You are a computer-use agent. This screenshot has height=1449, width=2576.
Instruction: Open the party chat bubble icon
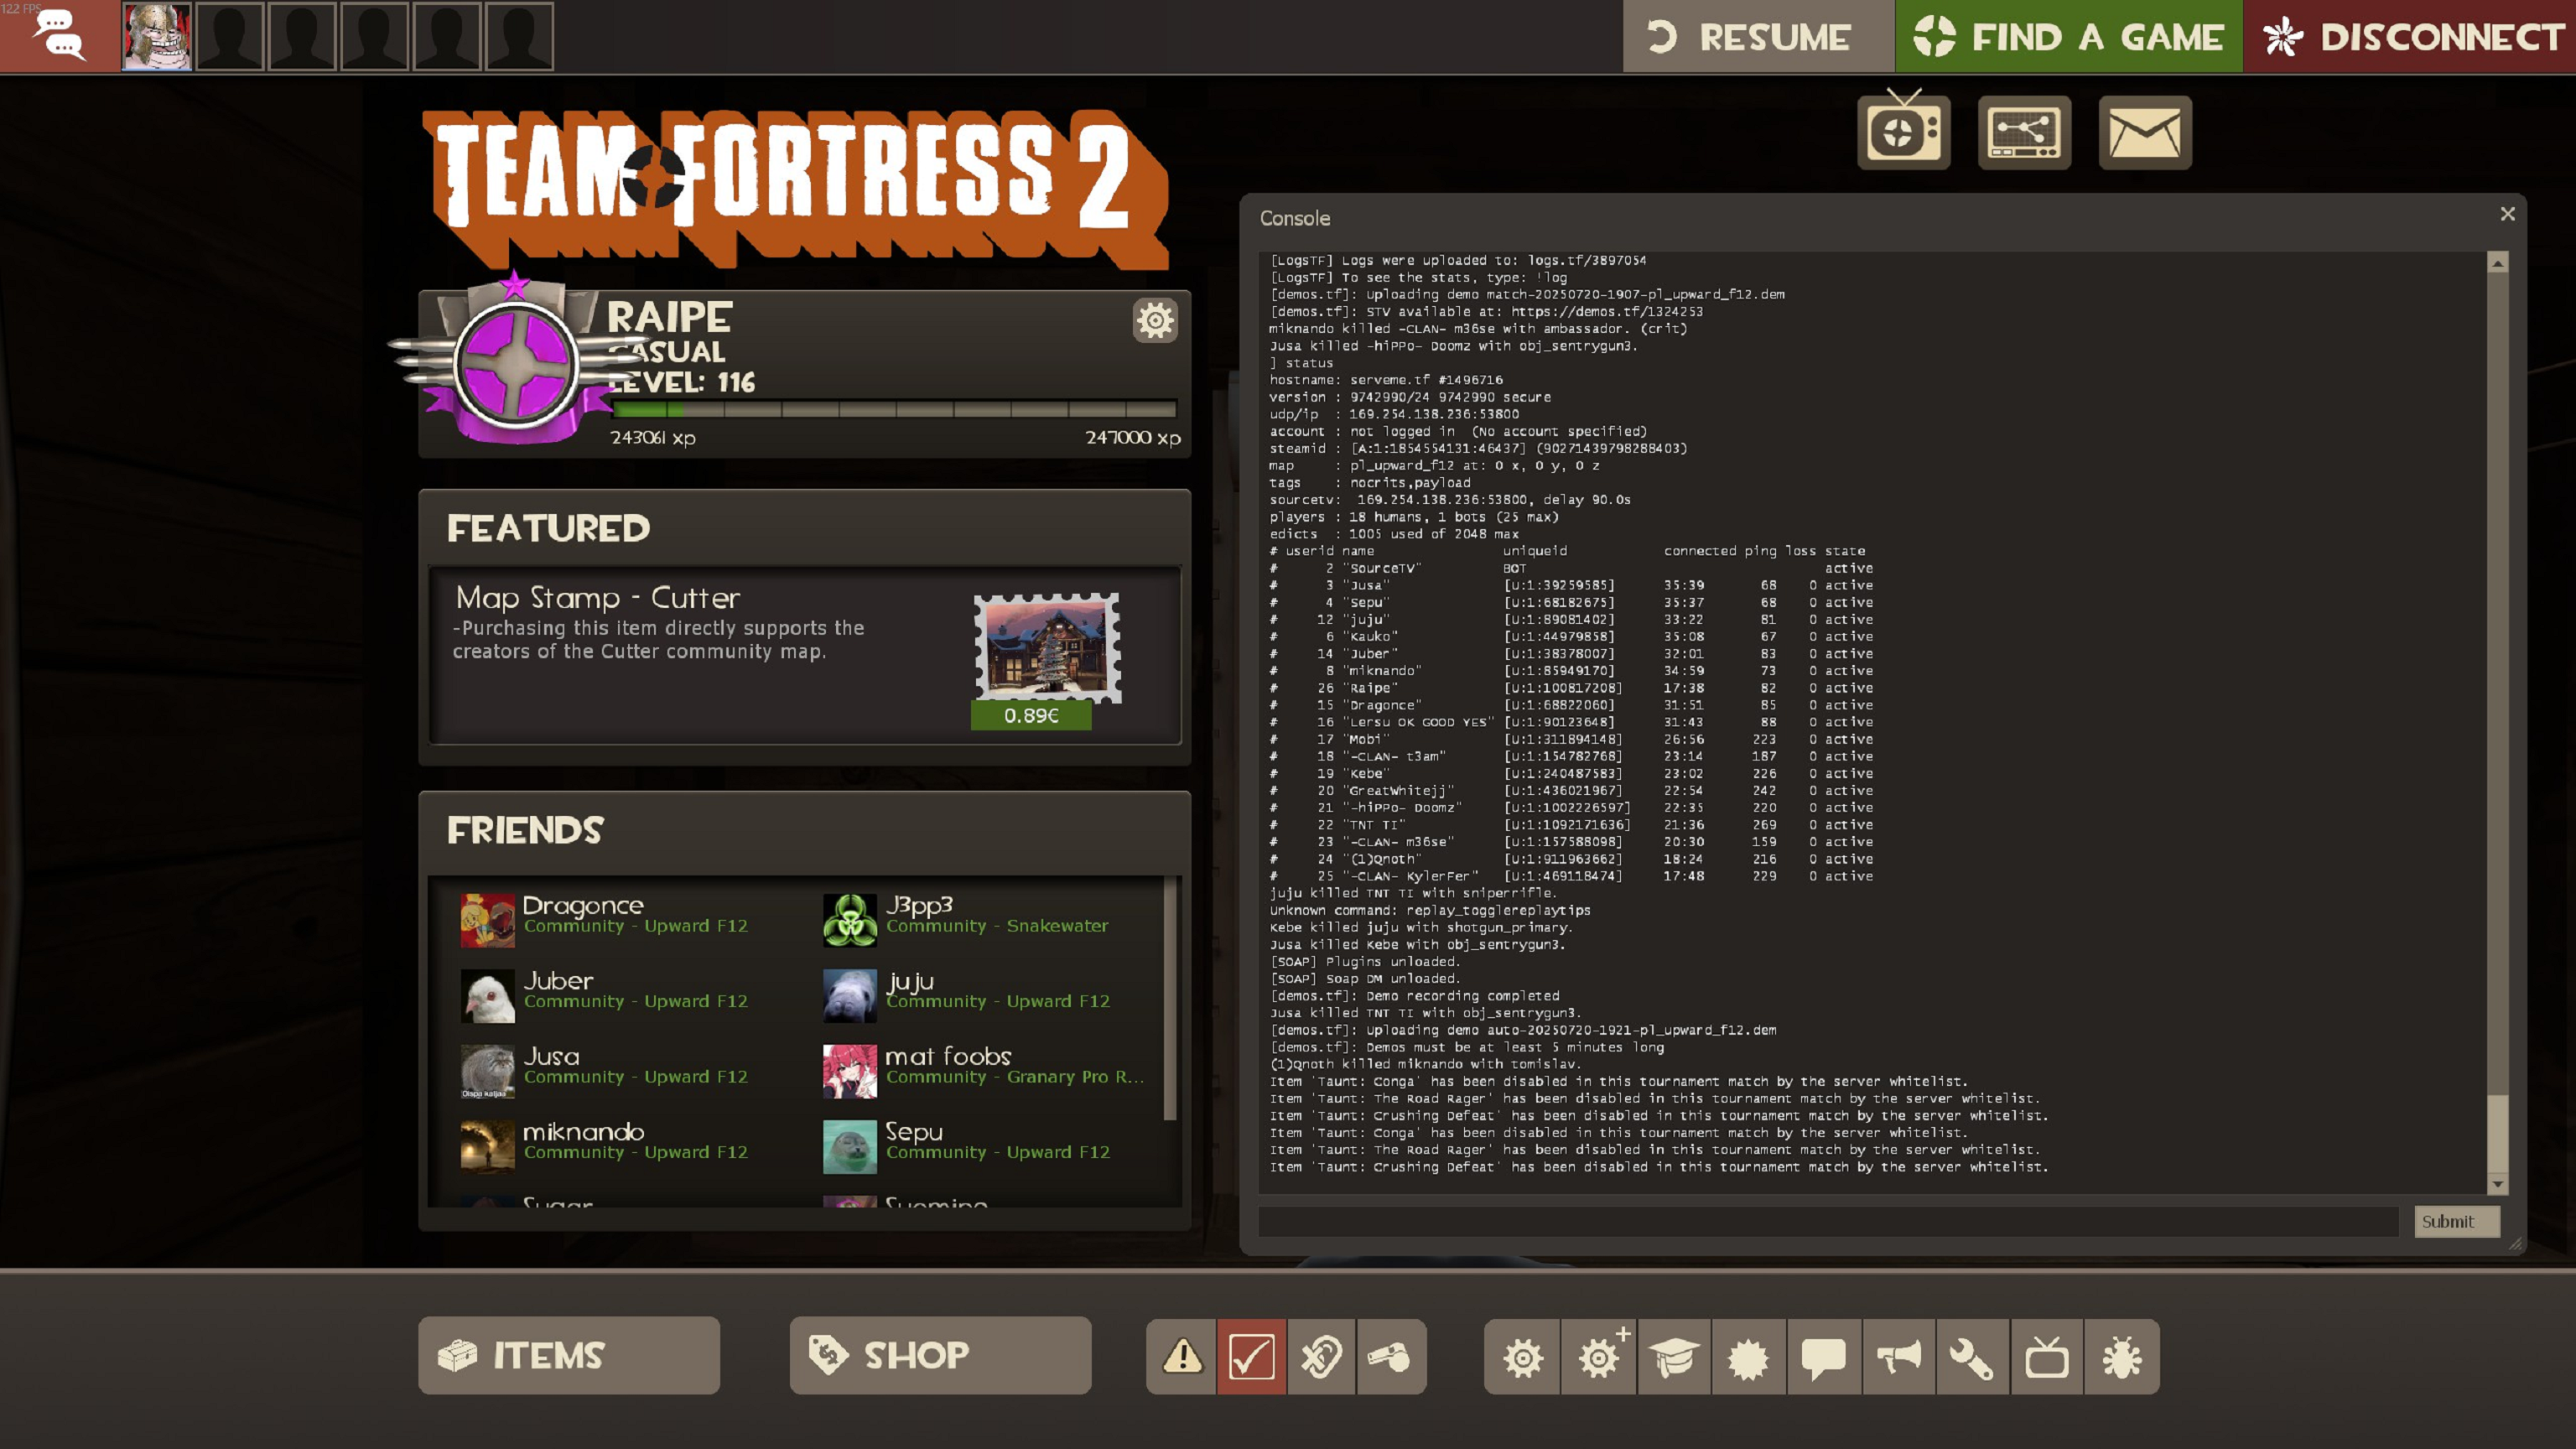click(59, 36)
